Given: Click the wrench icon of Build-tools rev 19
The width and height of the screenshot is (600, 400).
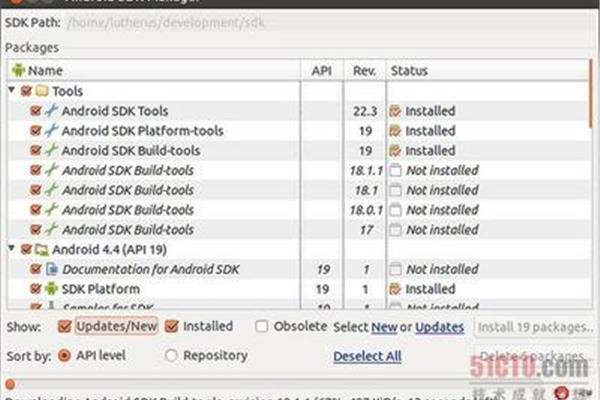Looking at the screenshot, I should pos(51,150).
